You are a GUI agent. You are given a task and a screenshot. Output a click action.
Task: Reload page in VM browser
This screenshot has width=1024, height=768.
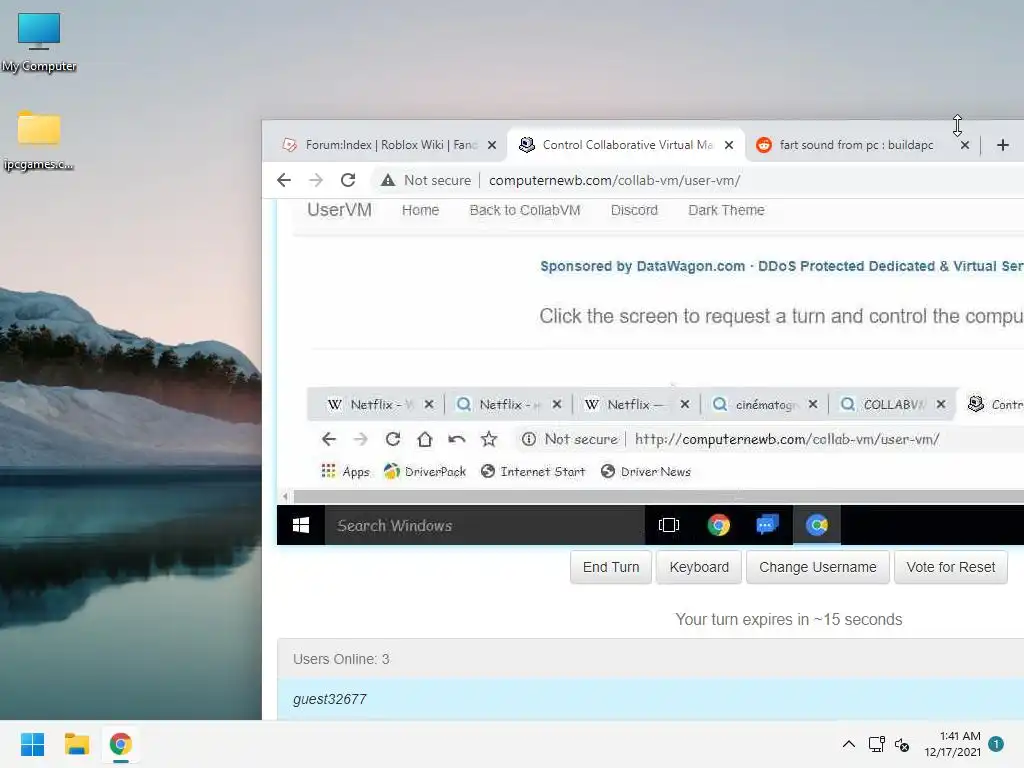coord(392,440)
